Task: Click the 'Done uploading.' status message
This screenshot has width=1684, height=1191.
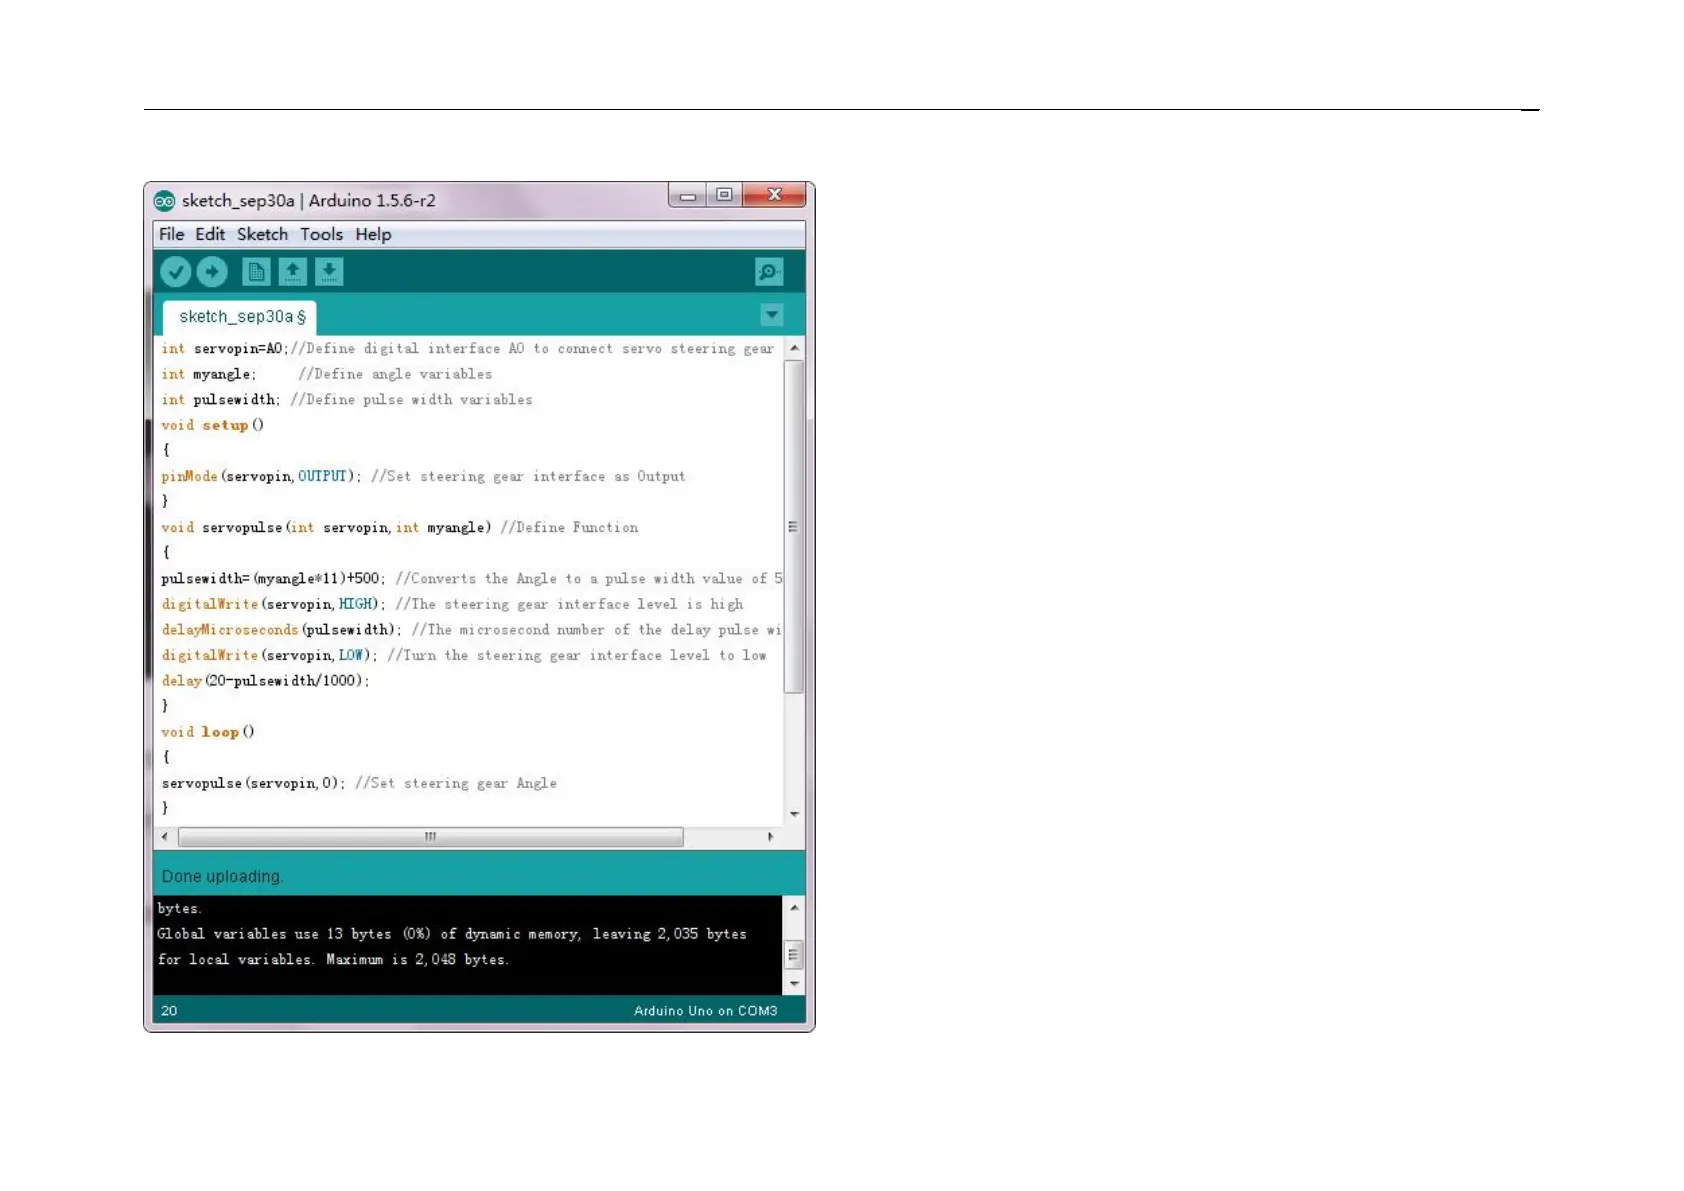Action: coord(222,877)
